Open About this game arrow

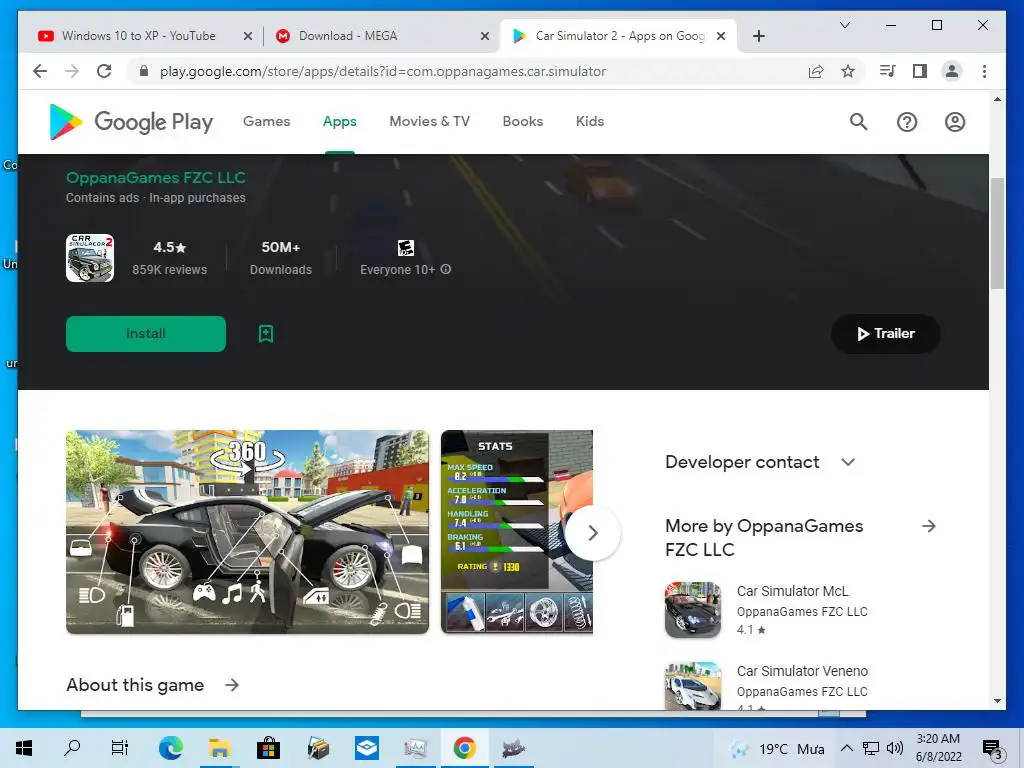point(232,684)
